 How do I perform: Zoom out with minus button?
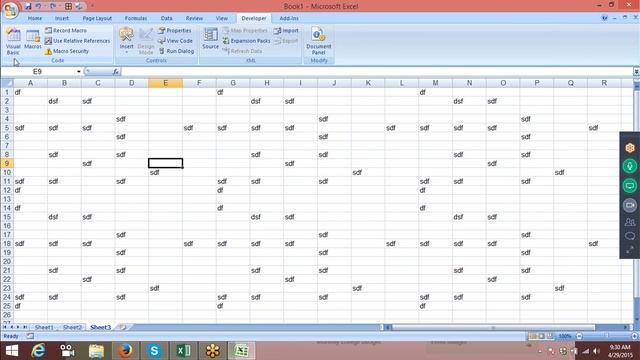(579, 336)
